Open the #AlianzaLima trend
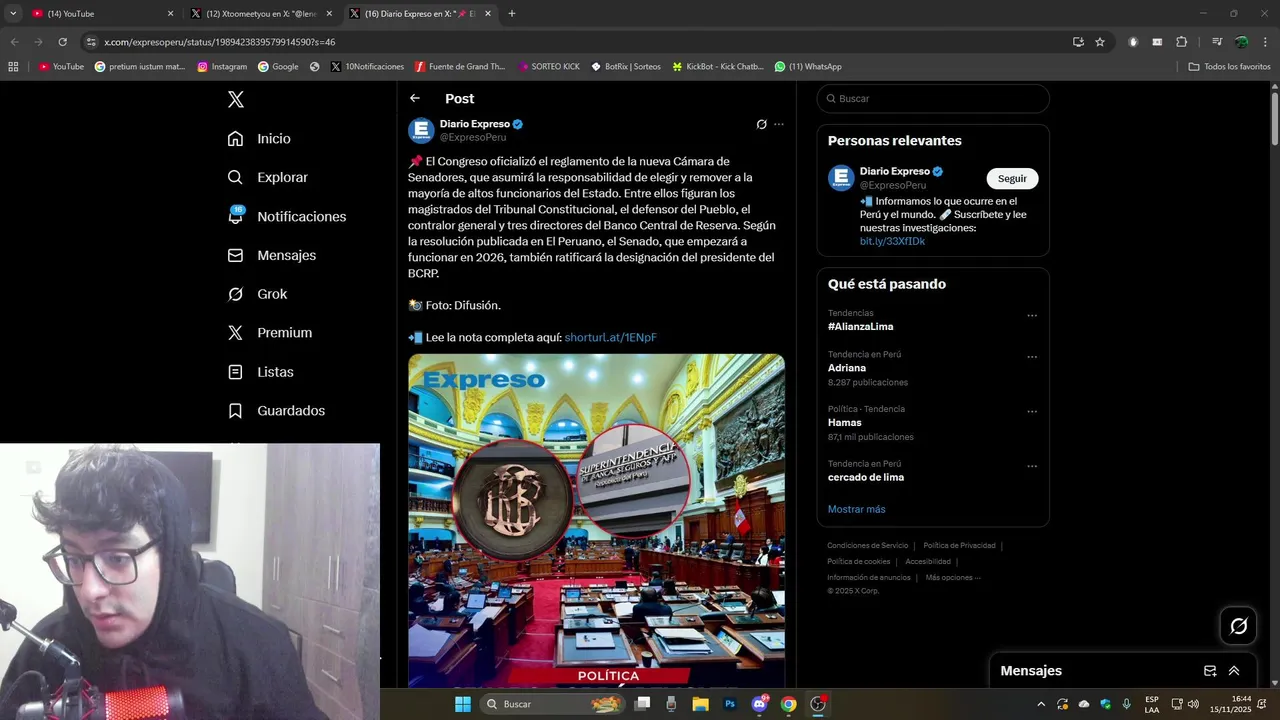Screen dimensions: 1280x720 (x=860, y=327)
